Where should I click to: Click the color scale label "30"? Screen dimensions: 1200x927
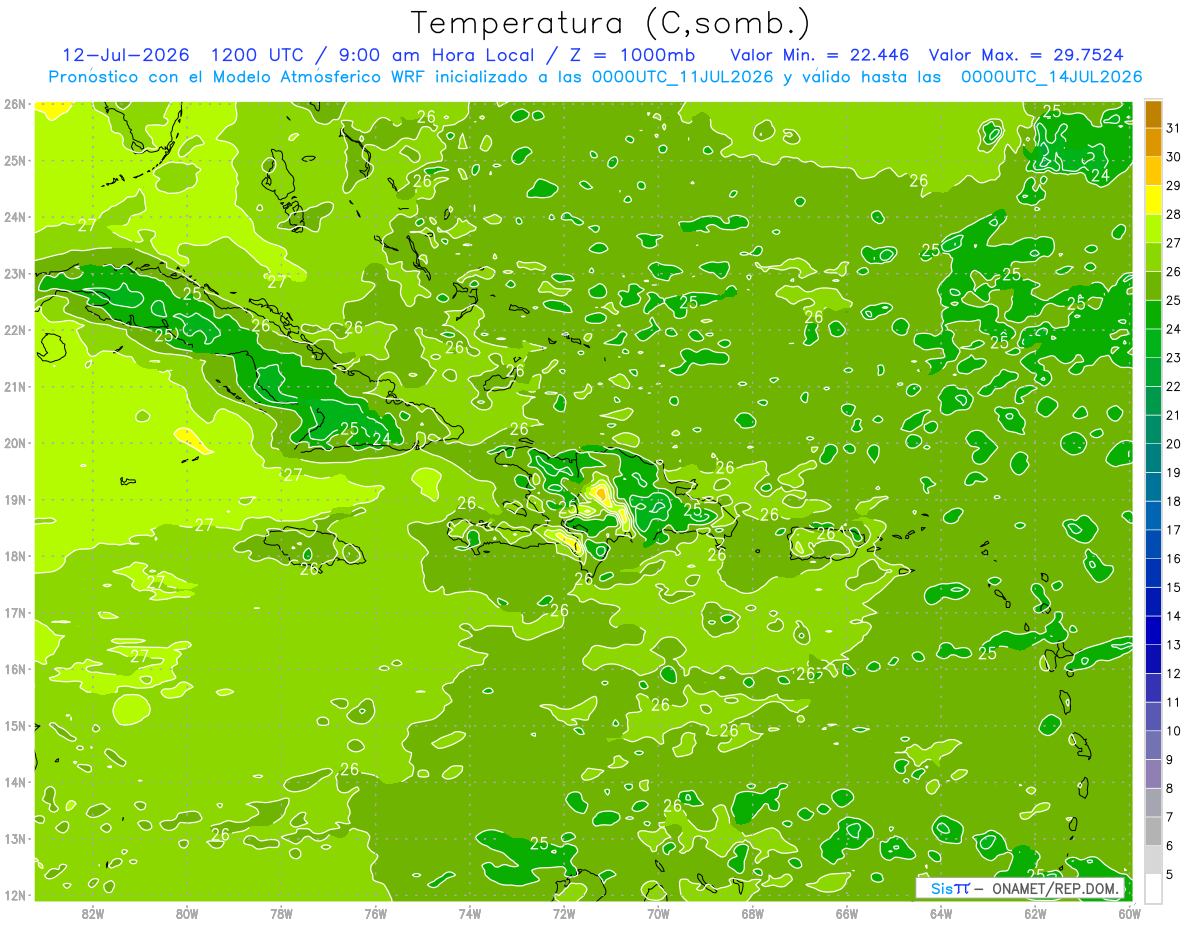click(x=1174, y=157)
